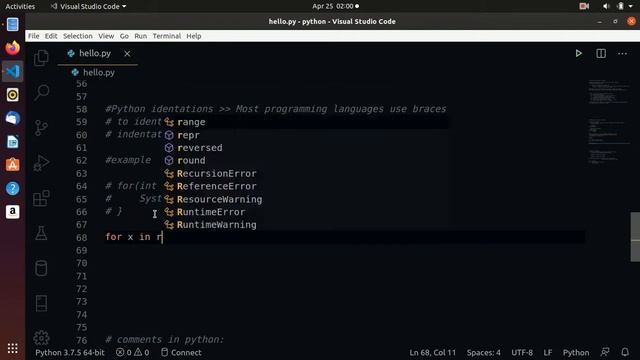Open Visual Studio Code app menu
The height and width of the screenshot is (360, 640).
(88, 6)
